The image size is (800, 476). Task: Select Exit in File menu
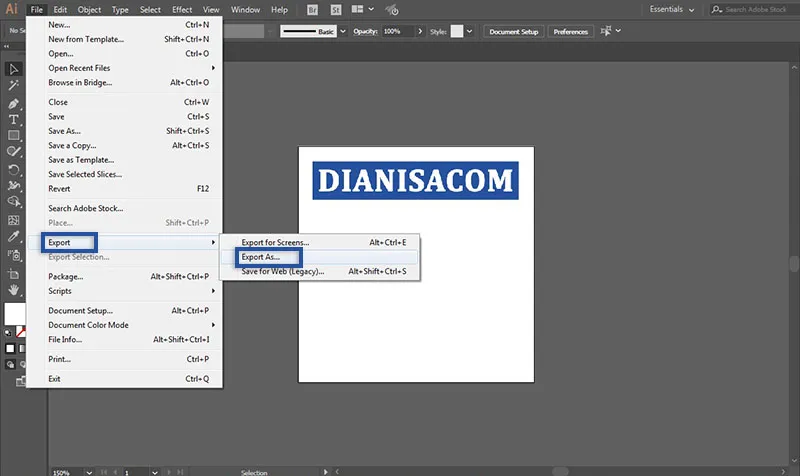[x=124, y=379]
